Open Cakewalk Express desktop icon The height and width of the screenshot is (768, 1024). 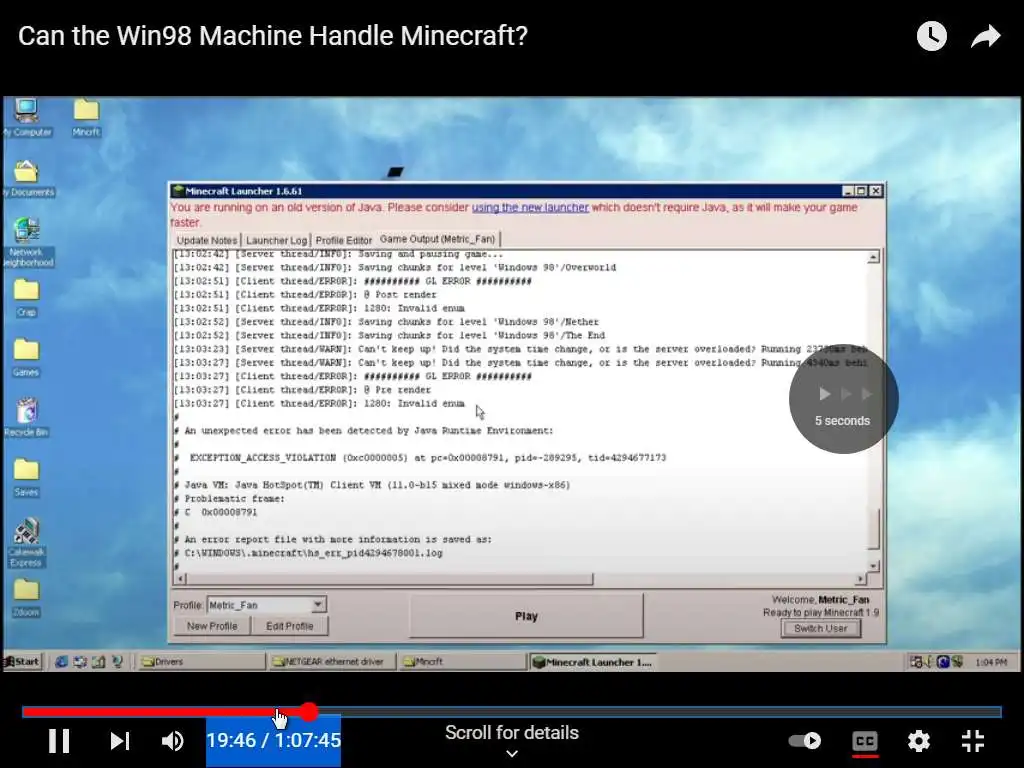click(x=26, y=542)
